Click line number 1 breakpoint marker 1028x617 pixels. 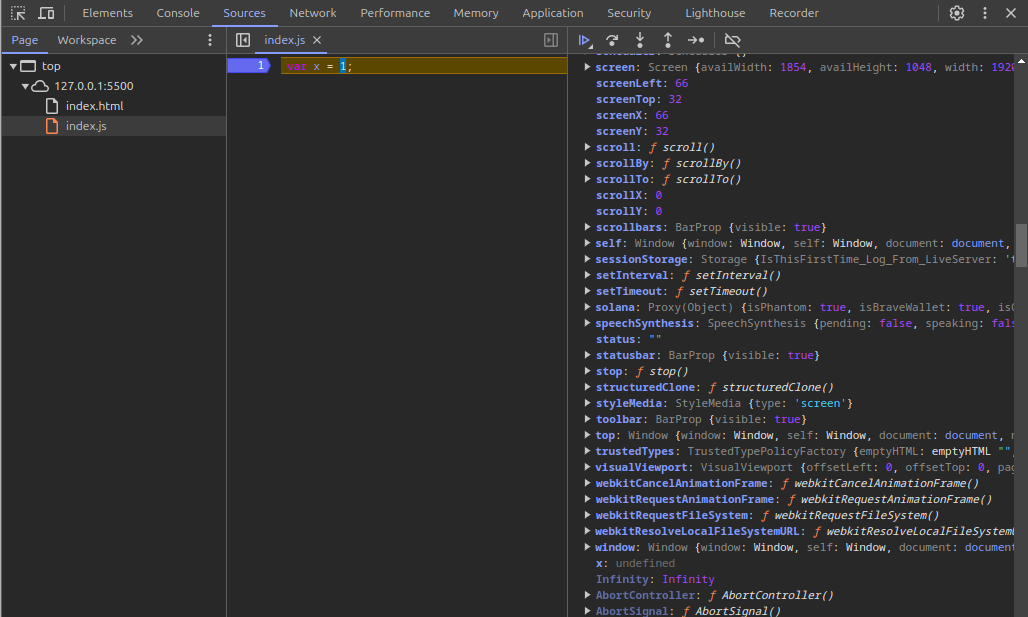point(248,66)
